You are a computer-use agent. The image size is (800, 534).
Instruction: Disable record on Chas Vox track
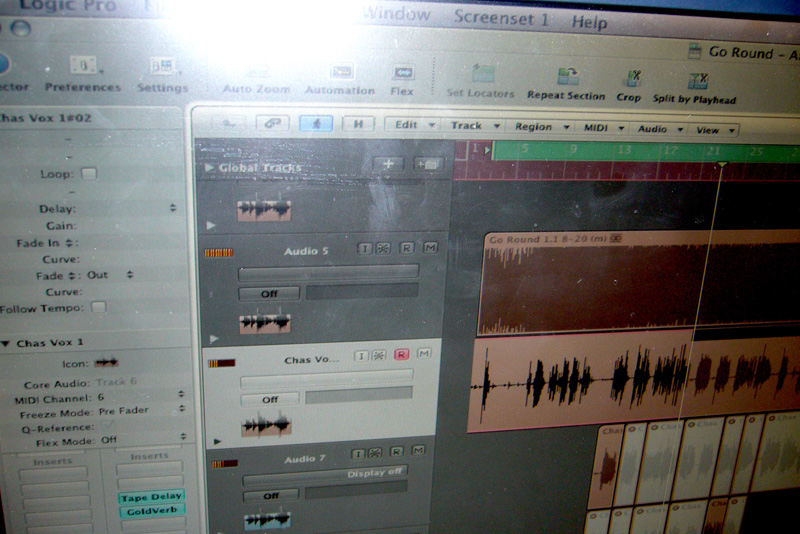[402, 354]
